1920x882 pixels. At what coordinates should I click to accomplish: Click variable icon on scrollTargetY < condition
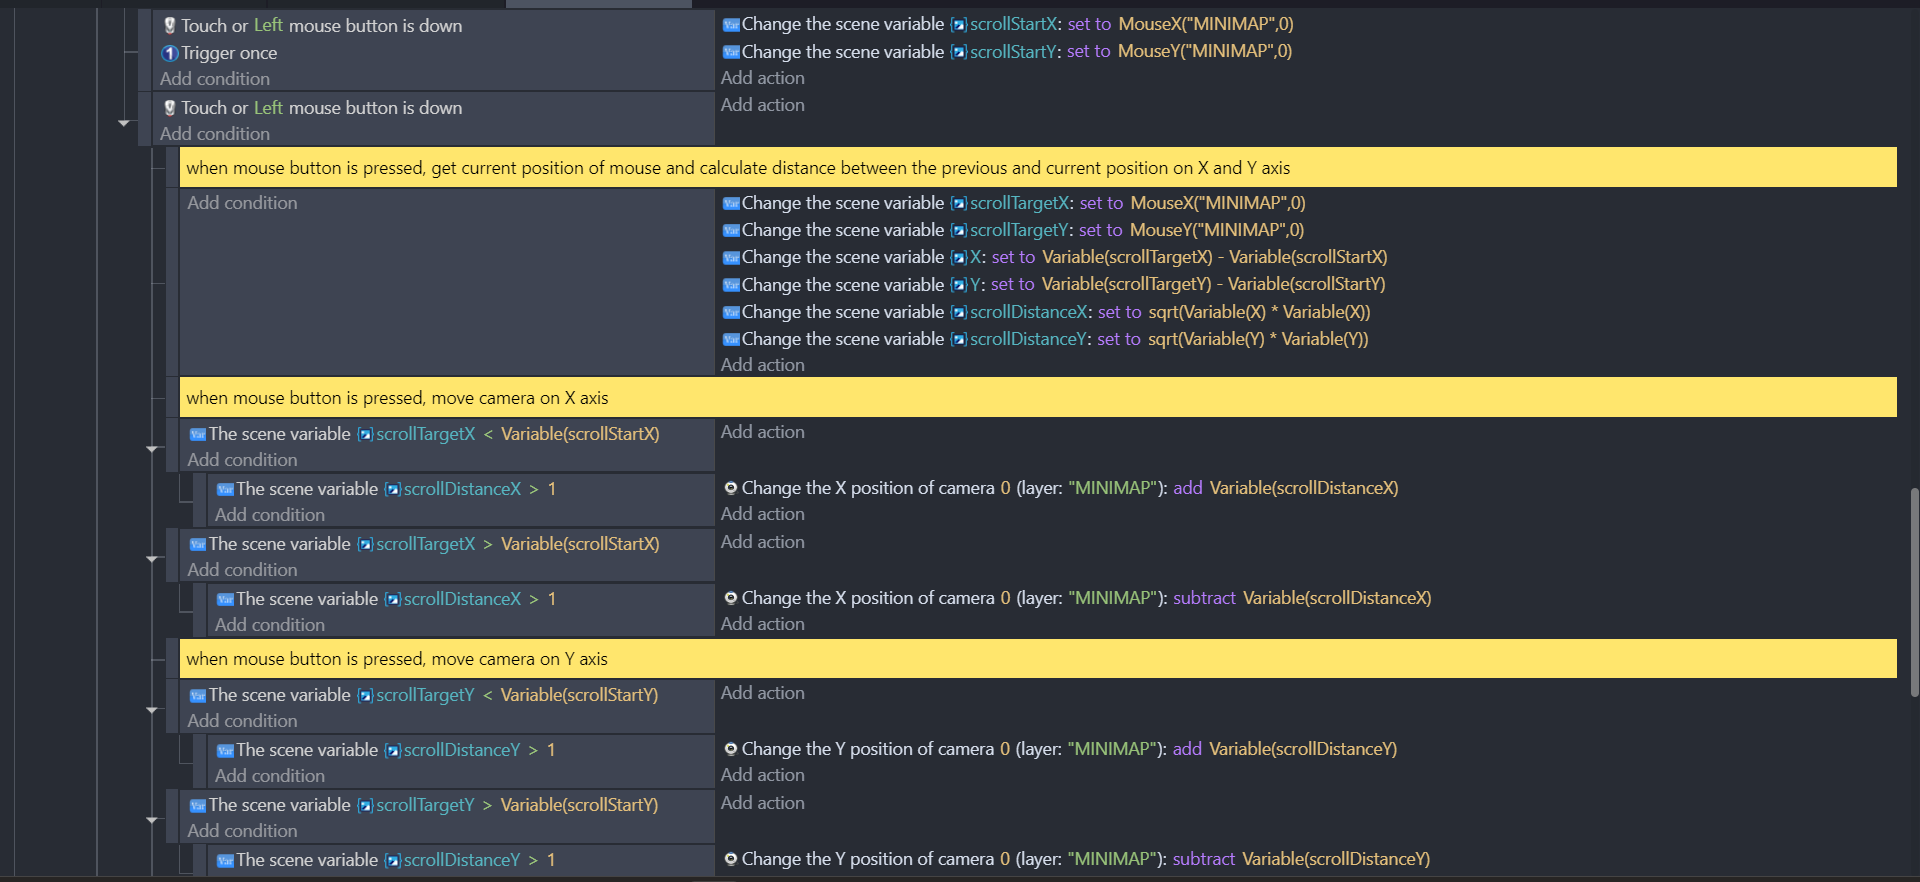click(198, 696)
